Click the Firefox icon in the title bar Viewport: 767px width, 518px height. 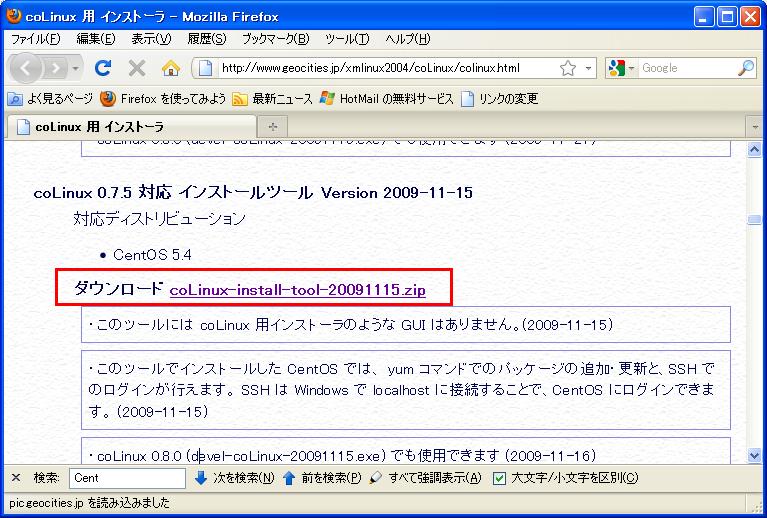(14, 16)
